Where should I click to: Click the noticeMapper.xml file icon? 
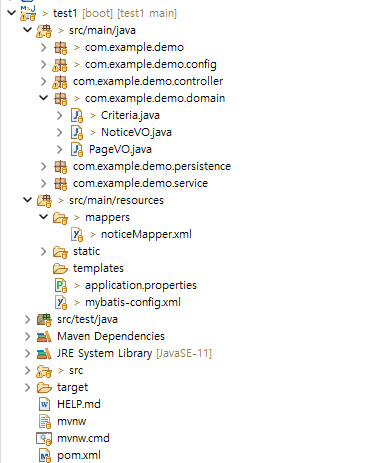tap(77, 235)
